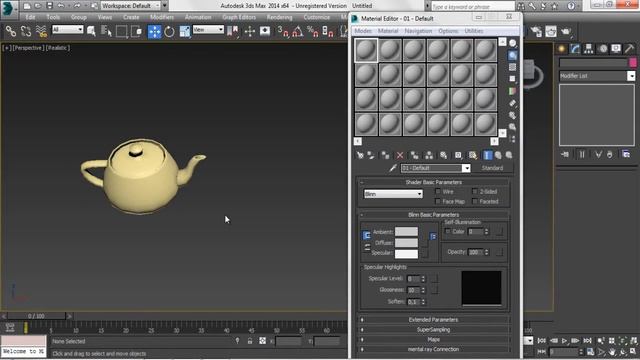Open Hierarchy tab in command panel

pyautogui.click(x=588, y=49)
